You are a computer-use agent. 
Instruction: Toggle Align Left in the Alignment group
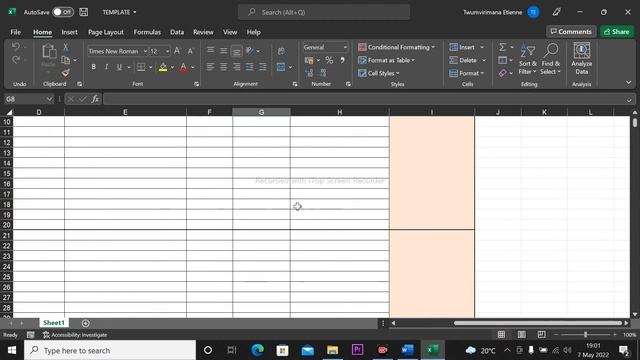pyautogui.click(x=210, y=67)
